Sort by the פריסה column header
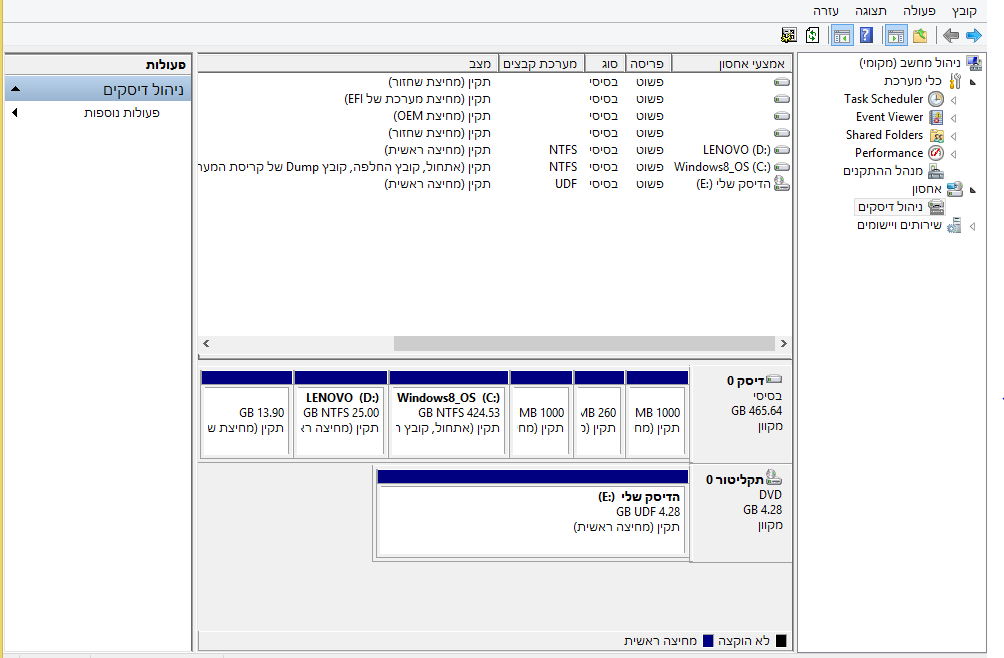 pyautogui.click(x=647, y=63)
